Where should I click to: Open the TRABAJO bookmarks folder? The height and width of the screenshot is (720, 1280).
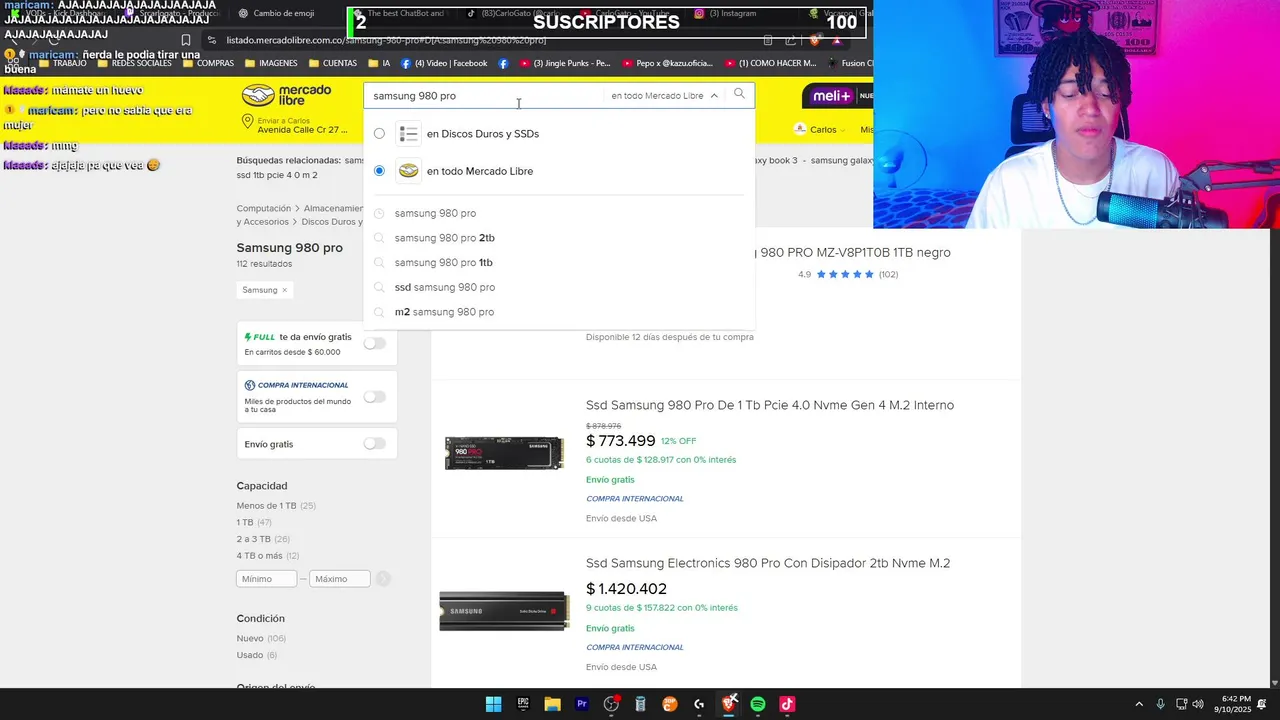point(62,63)
